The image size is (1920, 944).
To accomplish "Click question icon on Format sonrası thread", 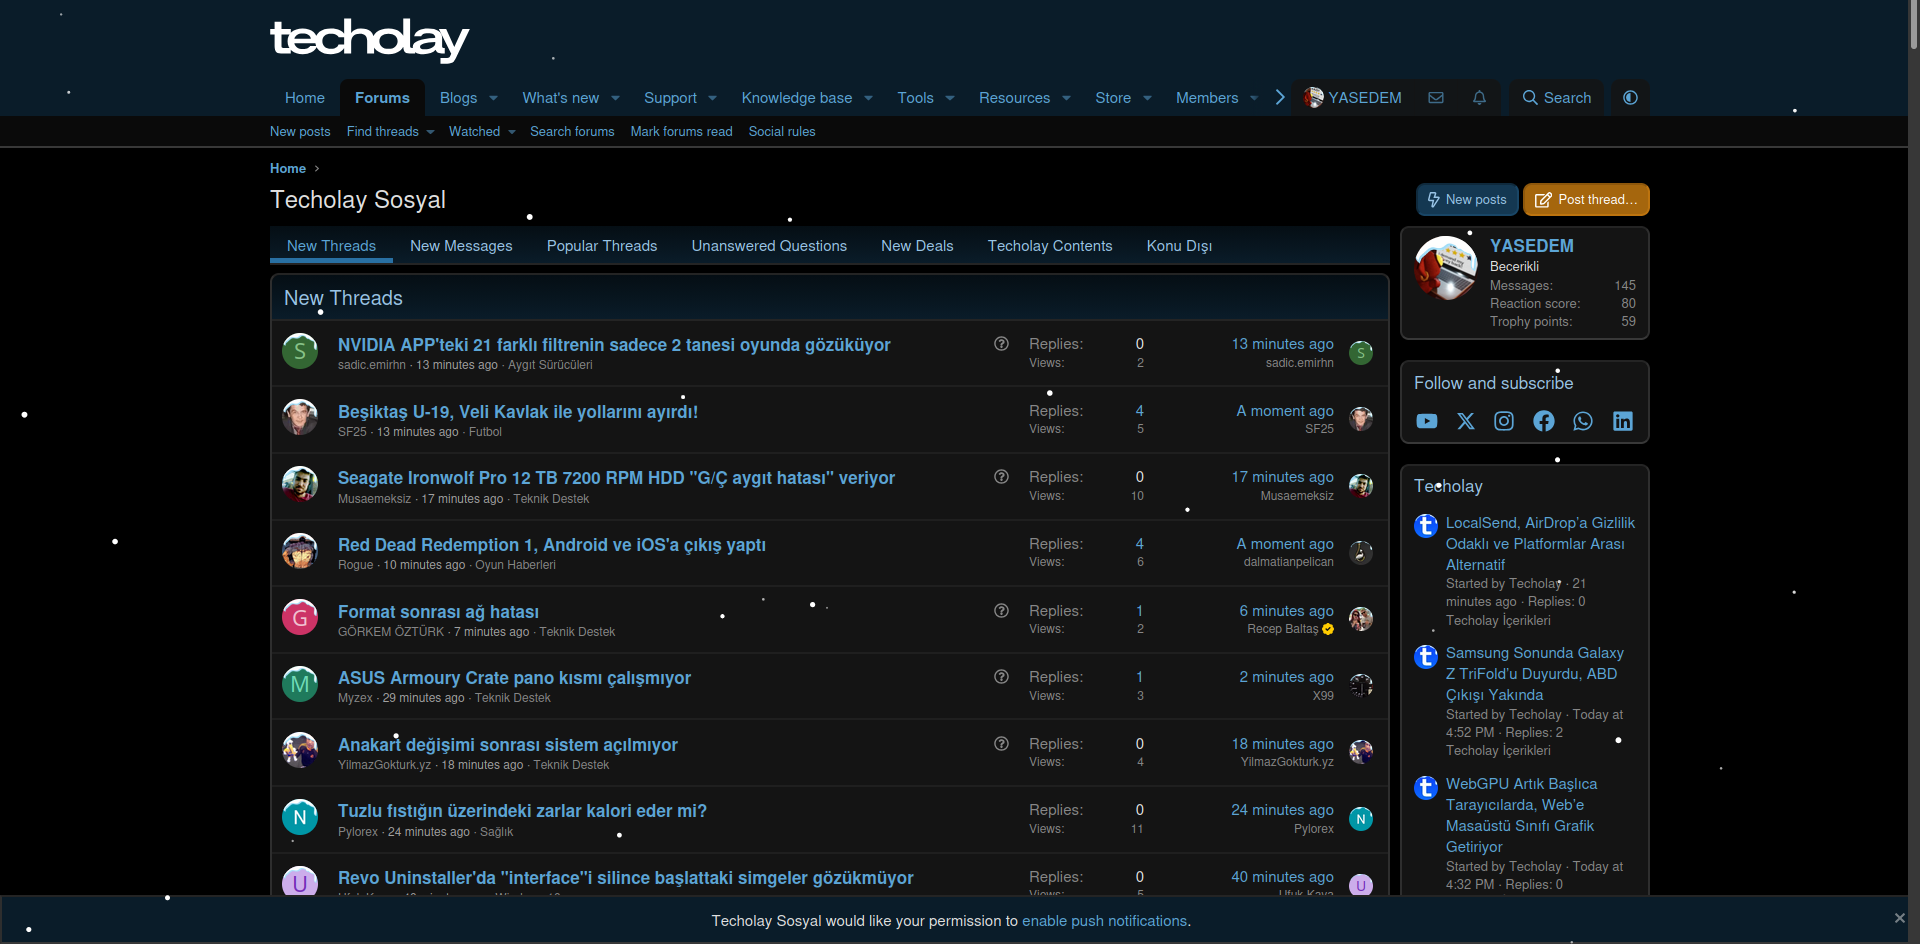I will pos(1001,610).
